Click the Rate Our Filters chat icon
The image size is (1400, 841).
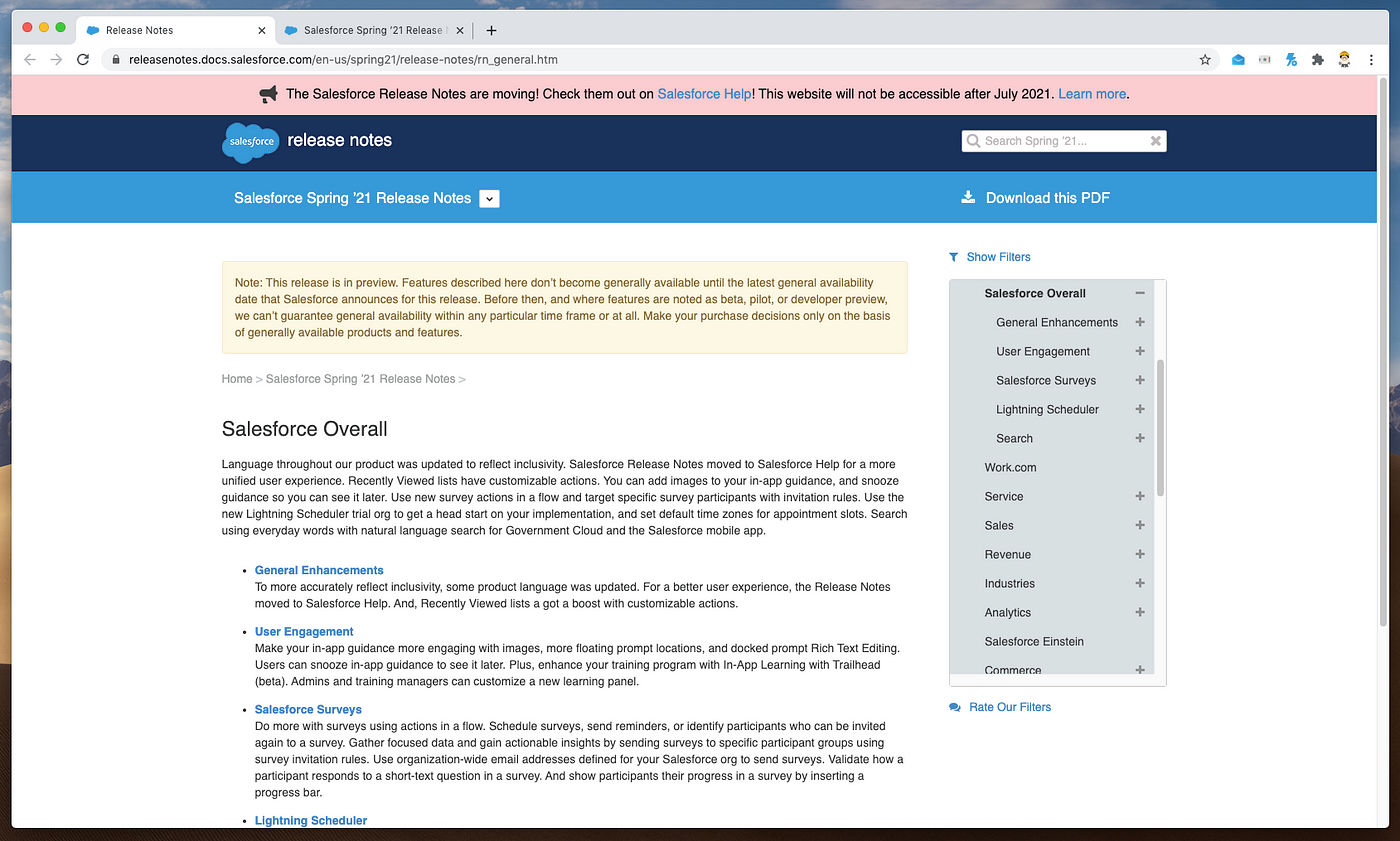pos(955,707)
